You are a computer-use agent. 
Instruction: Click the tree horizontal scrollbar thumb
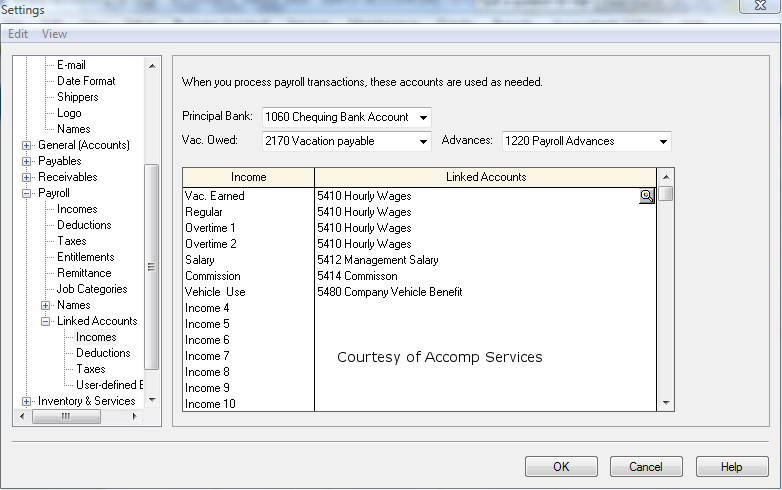pos(66,416)
